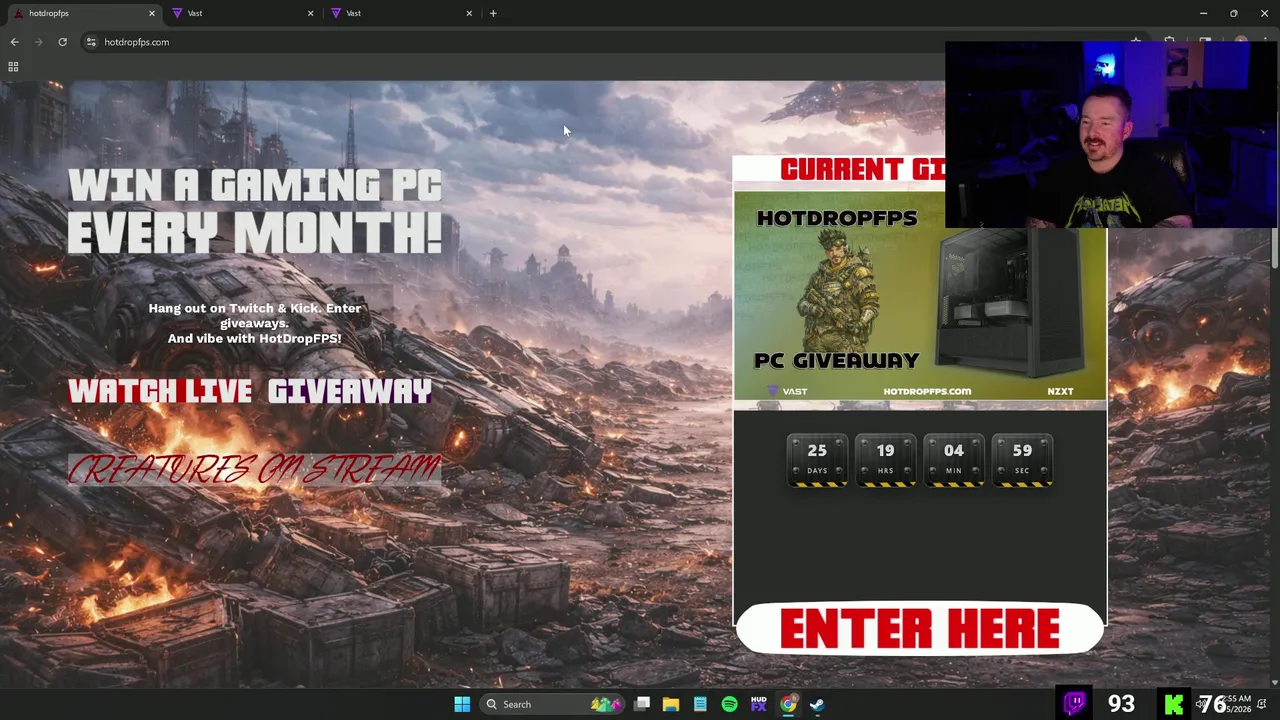Open Steam from the taskbar

point(817,704)
